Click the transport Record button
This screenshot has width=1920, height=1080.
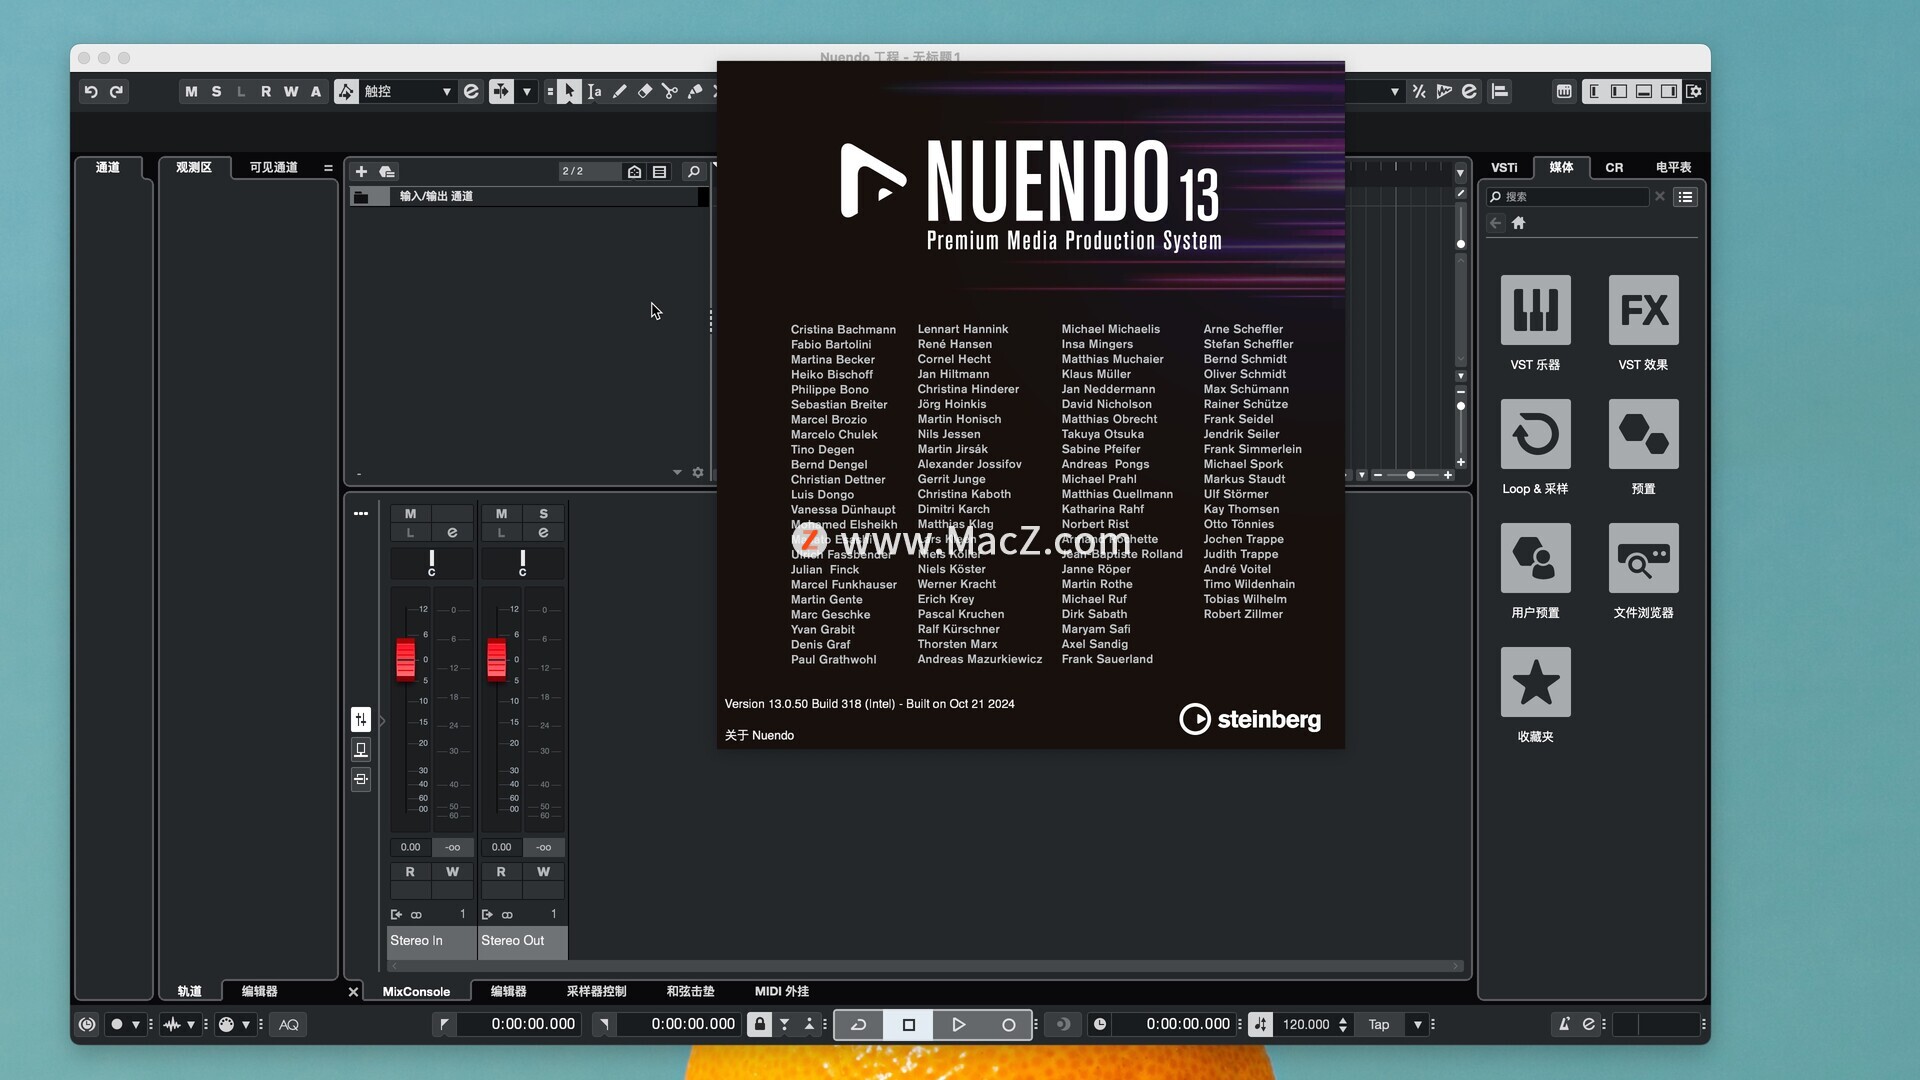(1008, 1024)
